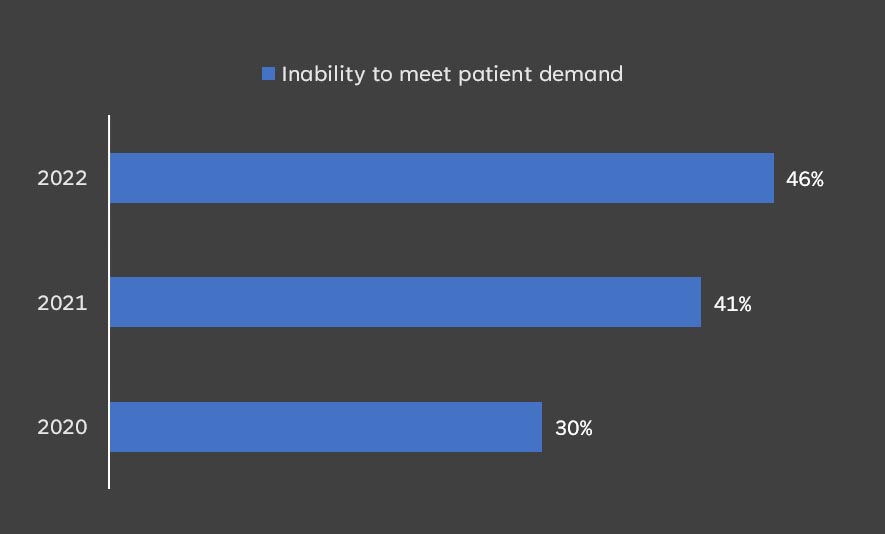Click the 41% data label

point(732,304)
